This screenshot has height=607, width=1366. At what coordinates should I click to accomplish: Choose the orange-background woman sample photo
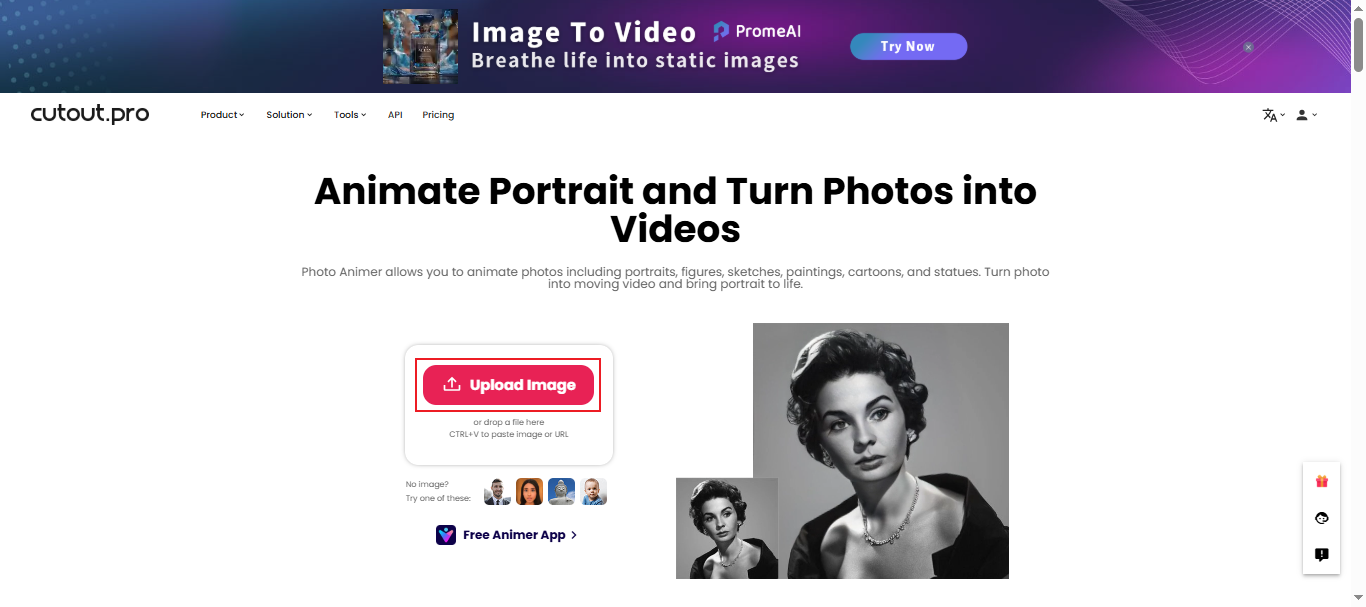coord(529,491)
